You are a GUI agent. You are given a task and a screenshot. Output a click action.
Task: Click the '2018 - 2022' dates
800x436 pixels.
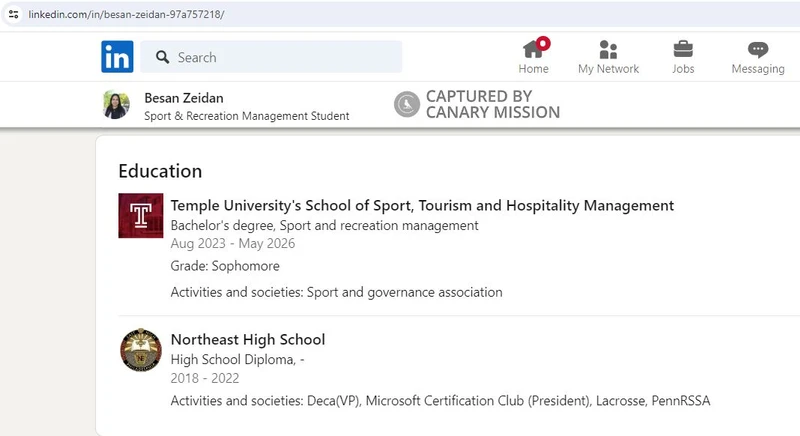click(x=205, y=378)
